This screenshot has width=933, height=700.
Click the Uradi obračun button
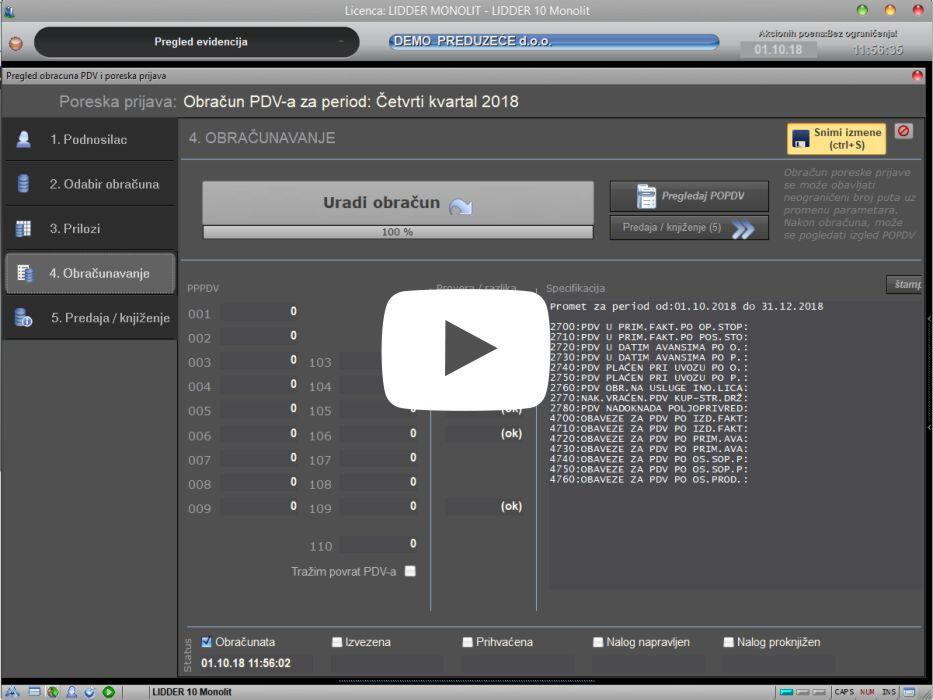click(x=397, y=203)
